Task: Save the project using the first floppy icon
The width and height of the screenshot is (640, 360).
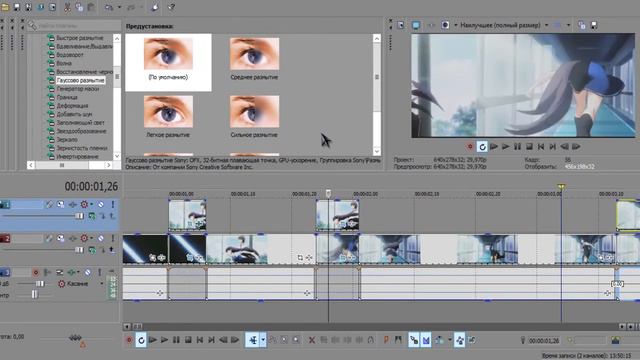Action: point(17,7)
